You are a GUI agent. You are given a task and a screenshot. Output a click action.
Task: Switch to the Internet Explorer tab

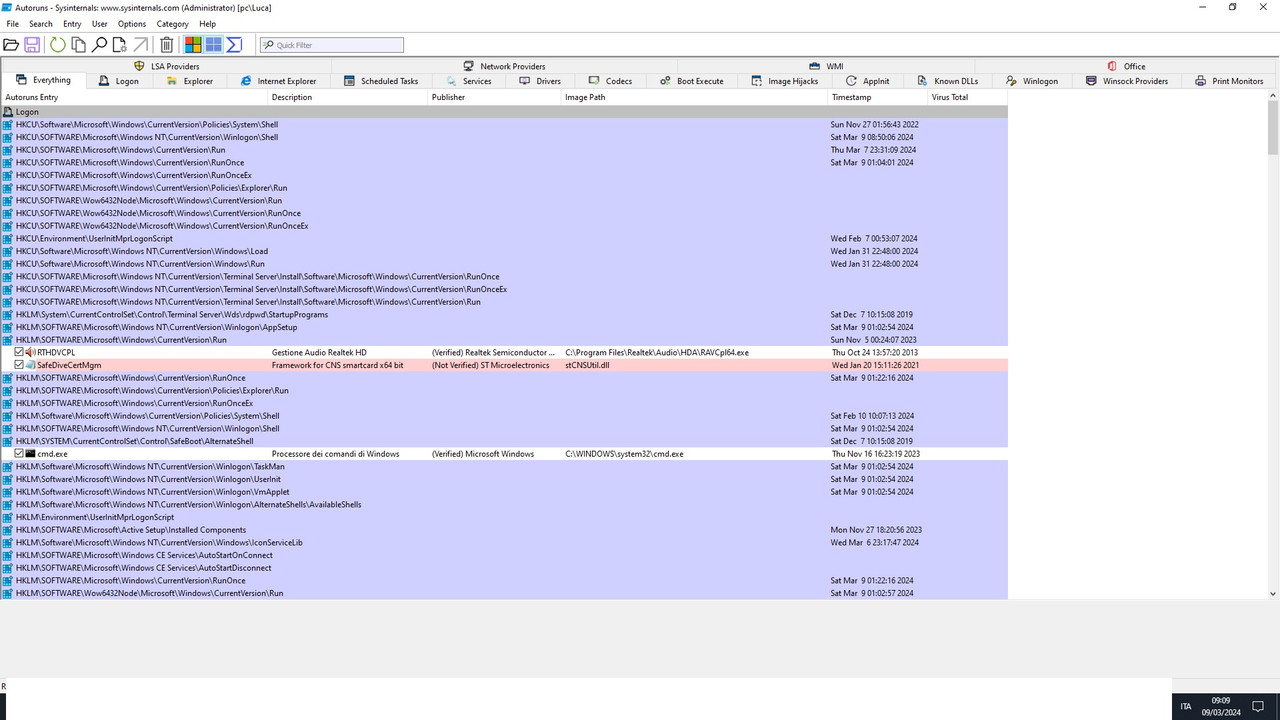pyautogui.click(x=279, y=81)
